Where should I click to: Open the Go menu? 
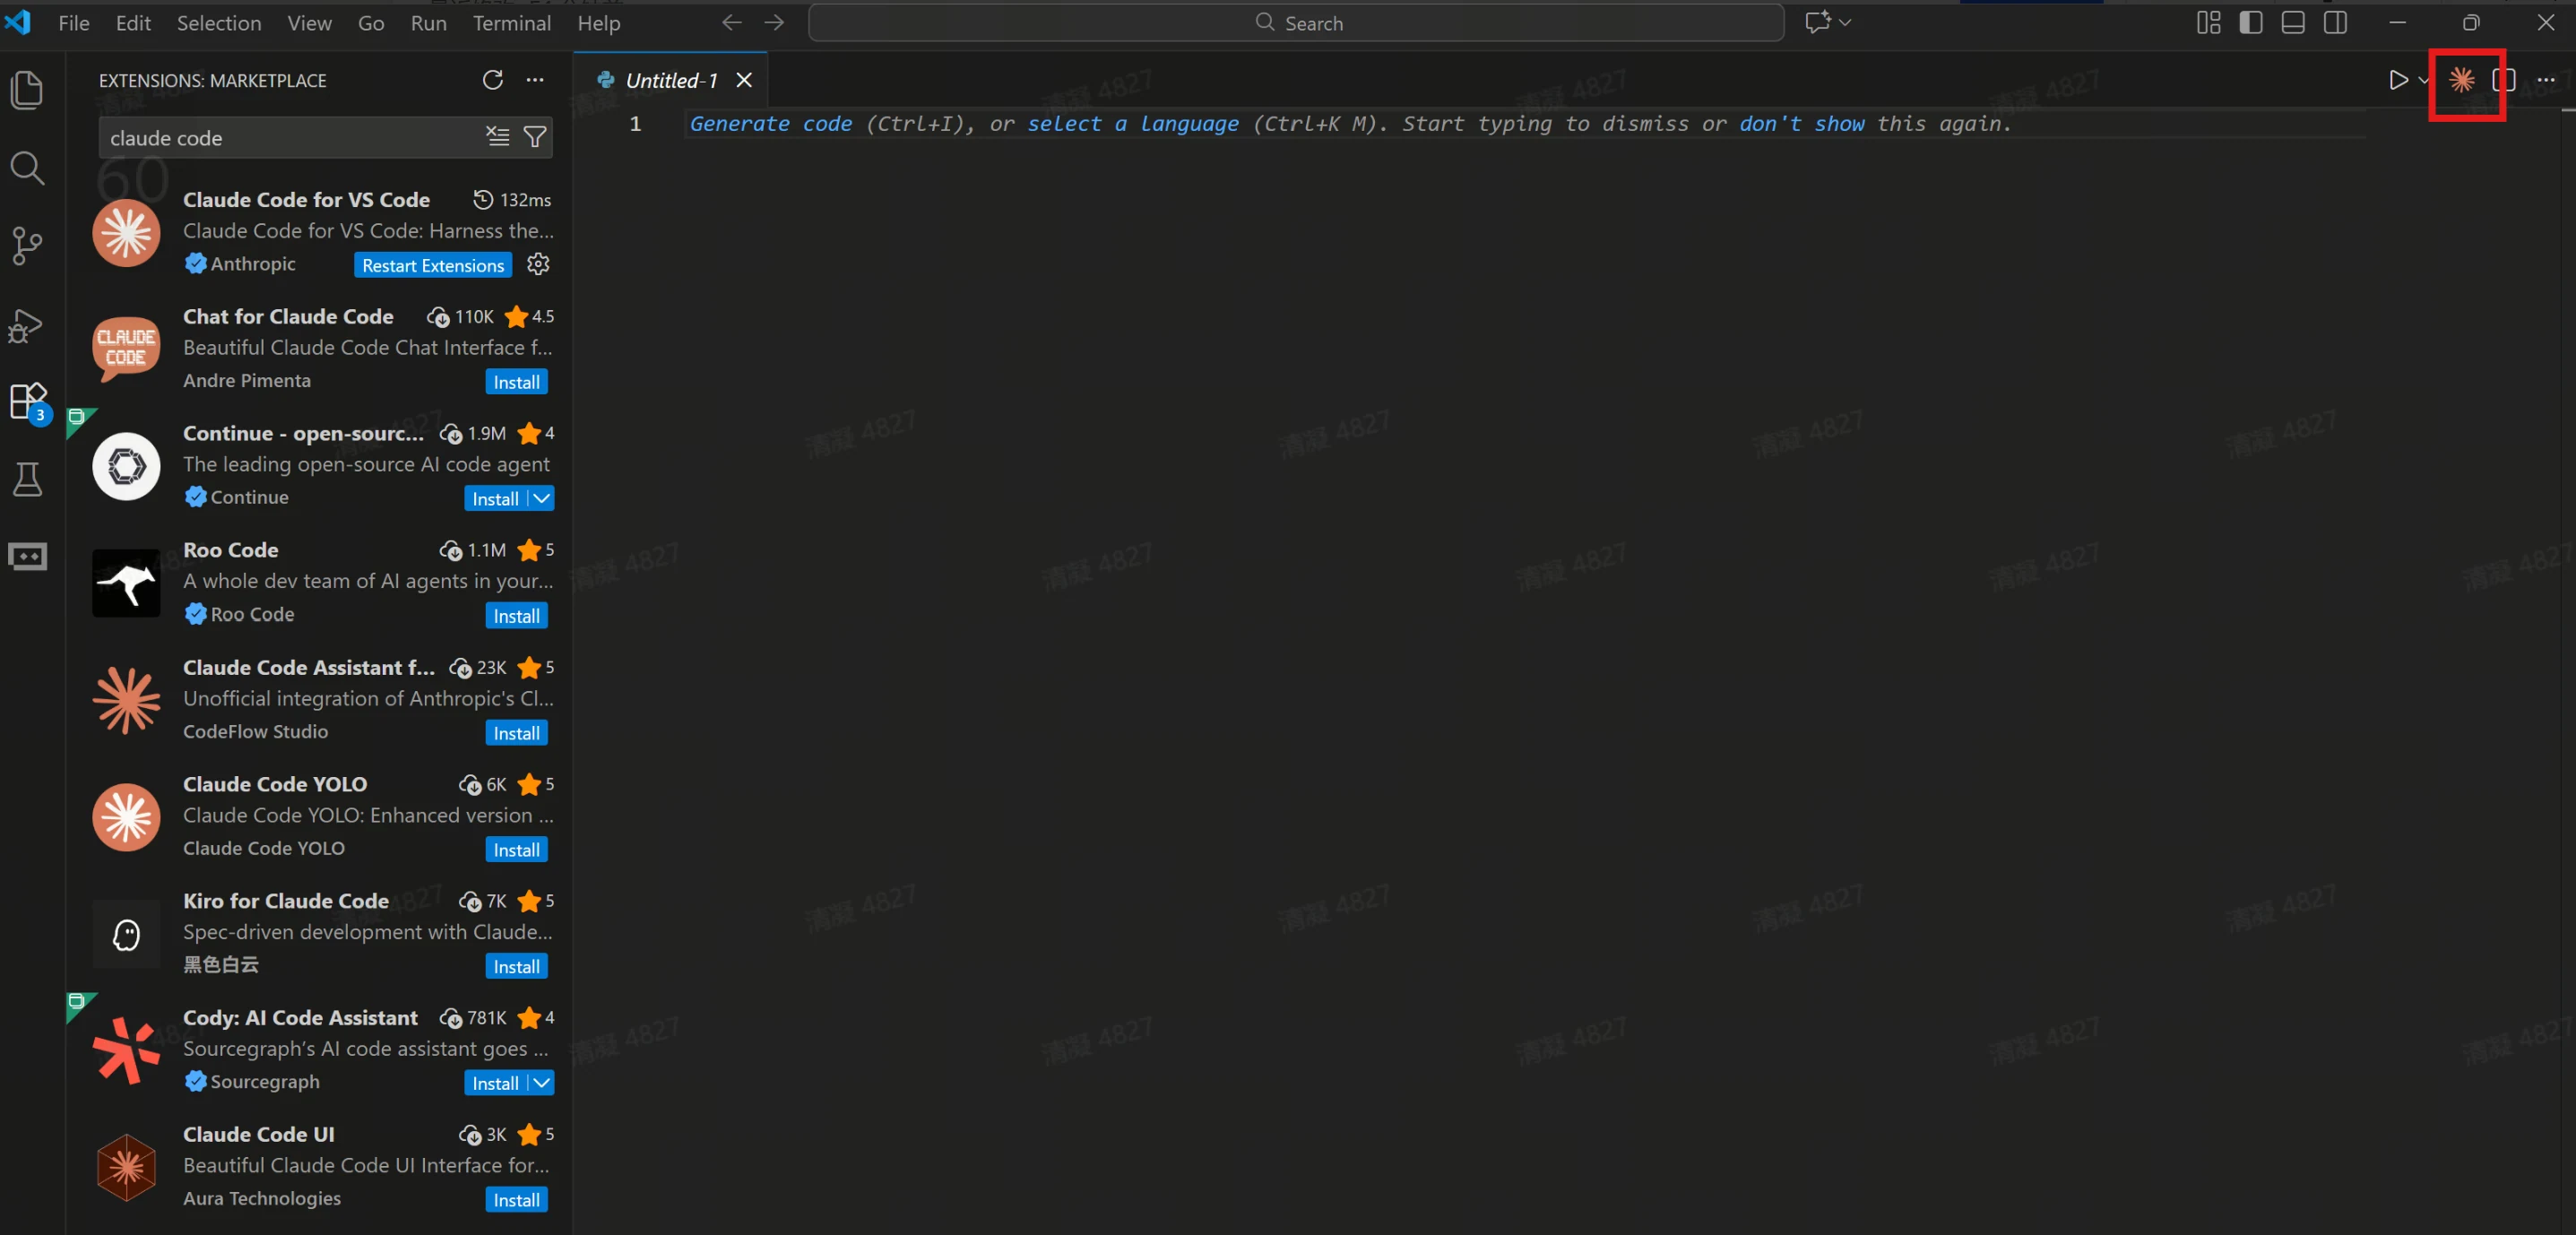(371, 22)
